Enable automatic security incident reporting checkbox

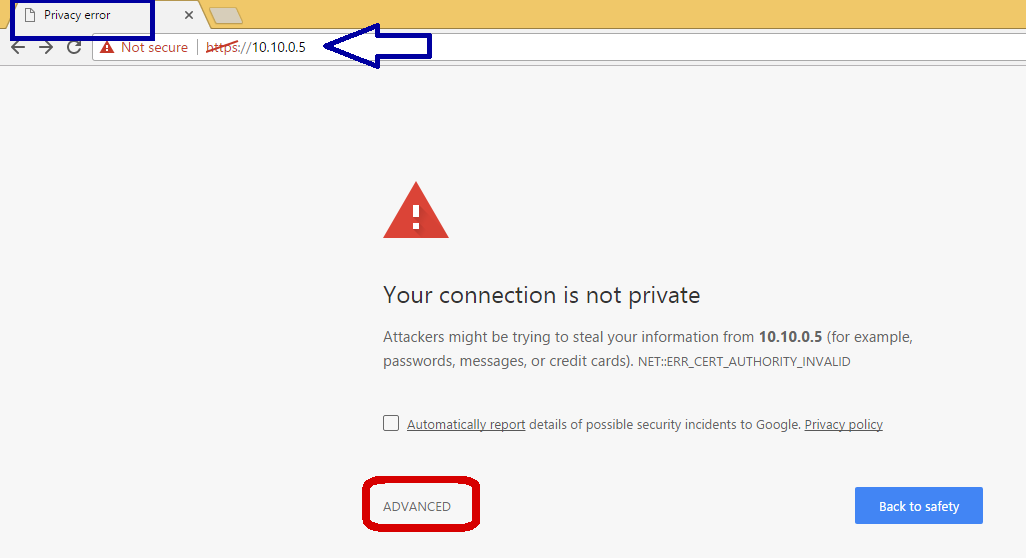click(391, 423)
